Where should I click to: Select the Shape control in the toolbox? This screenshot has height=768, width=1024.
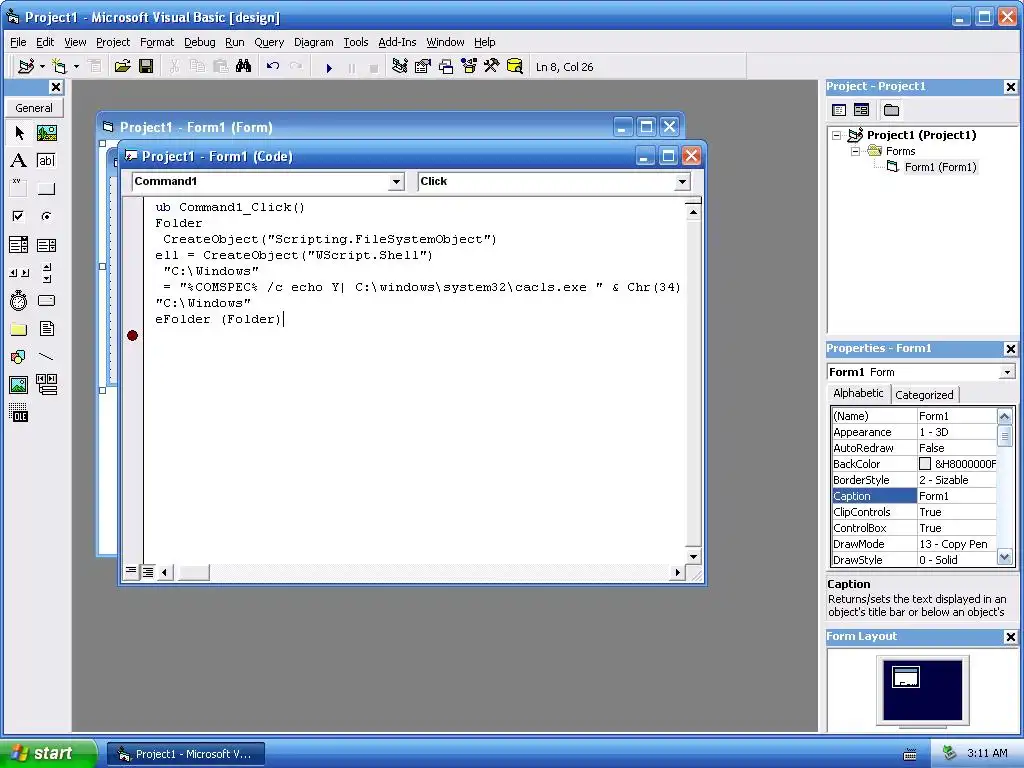[x=19, y=357]
